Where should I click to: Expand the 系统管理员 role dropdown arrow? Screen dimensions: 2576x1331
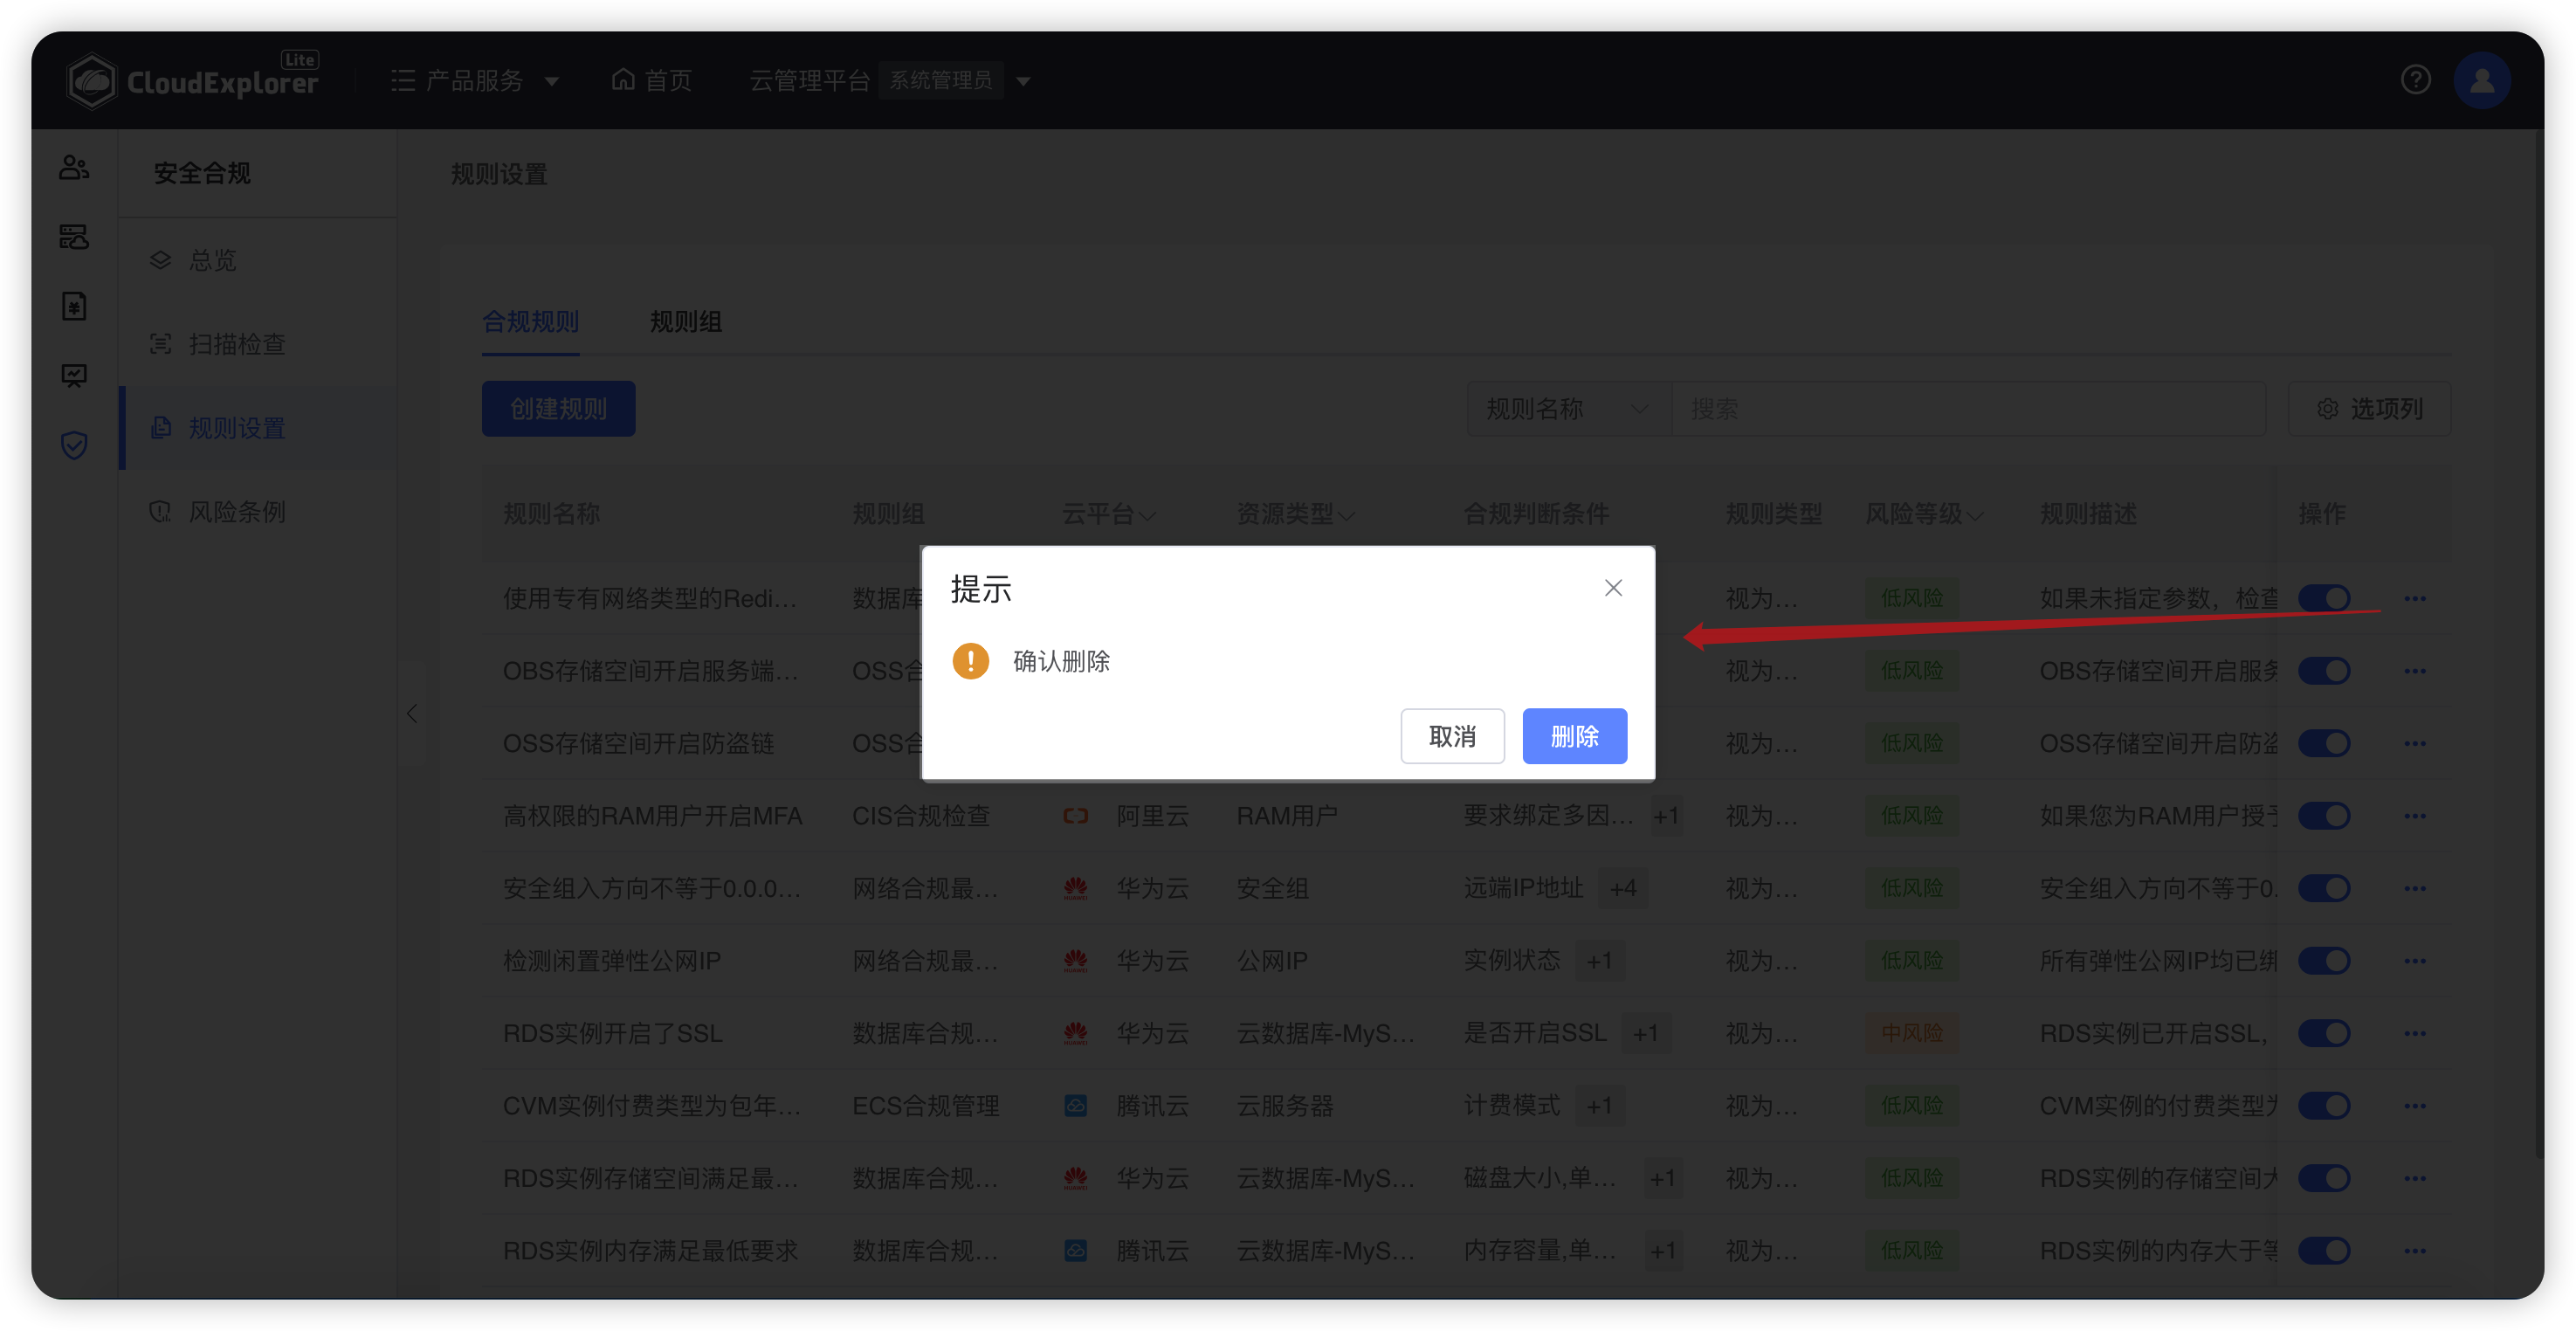coord(1022,81)
